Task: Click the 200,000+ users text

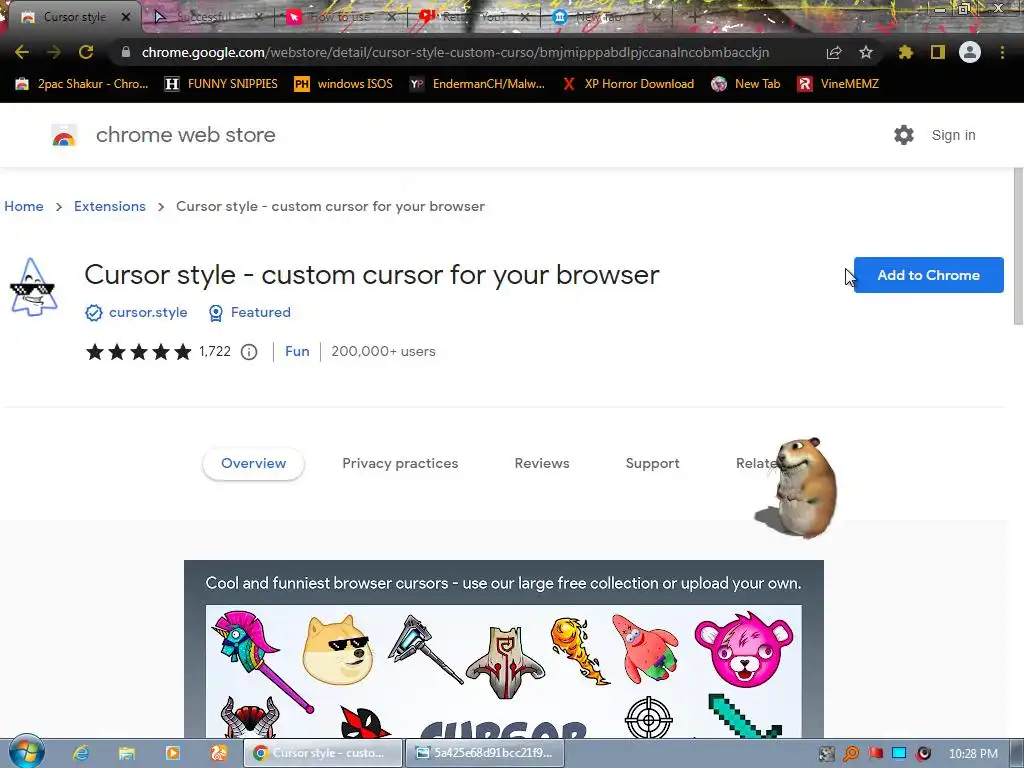Action: click(383, 351)
